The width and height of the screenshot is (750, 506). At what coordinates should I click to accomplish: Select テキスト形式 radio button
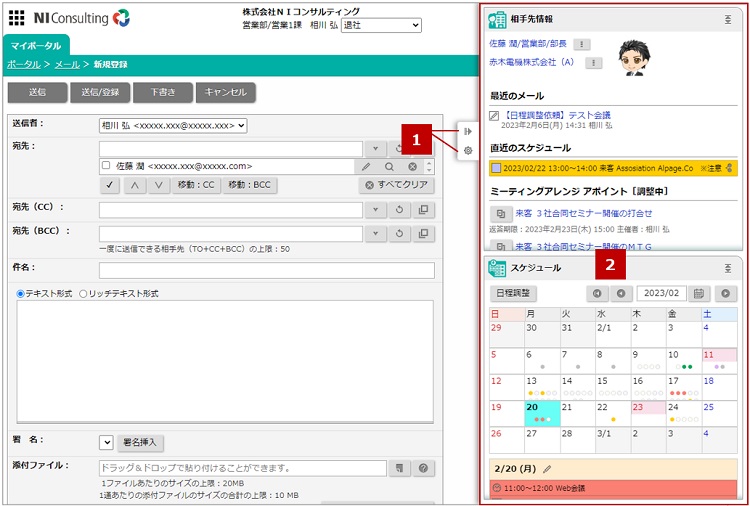tap(21, 294)
